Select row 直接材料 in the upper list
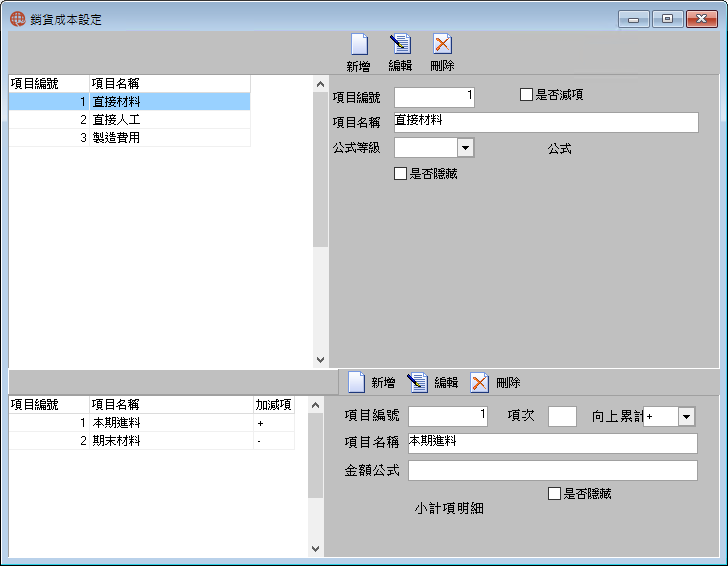Image resolution: width=728 pixels, height=566 pixels. click(130, 101)
